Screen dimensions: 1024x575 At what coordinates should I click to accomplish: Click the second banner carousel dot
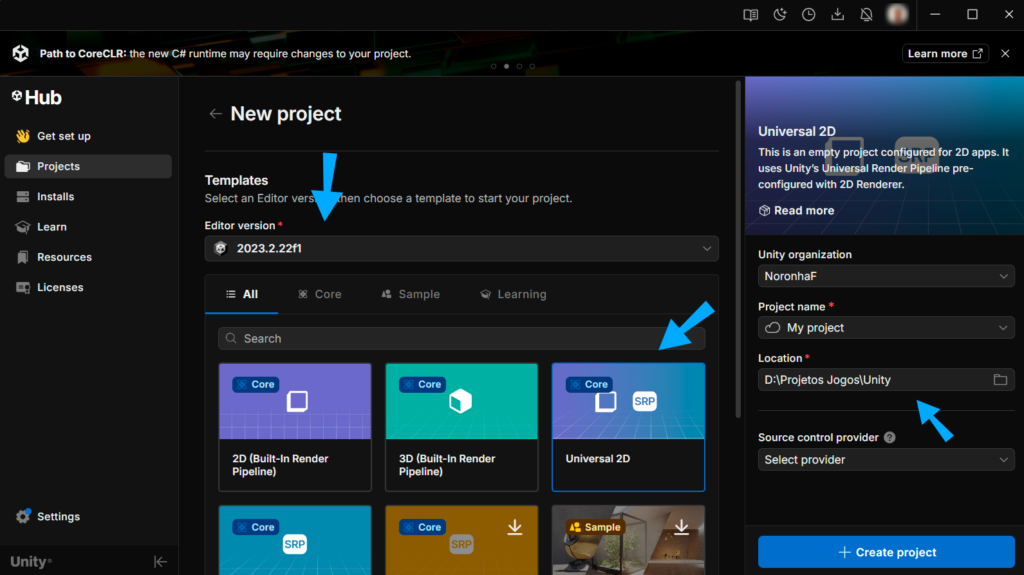coord(506,66)
